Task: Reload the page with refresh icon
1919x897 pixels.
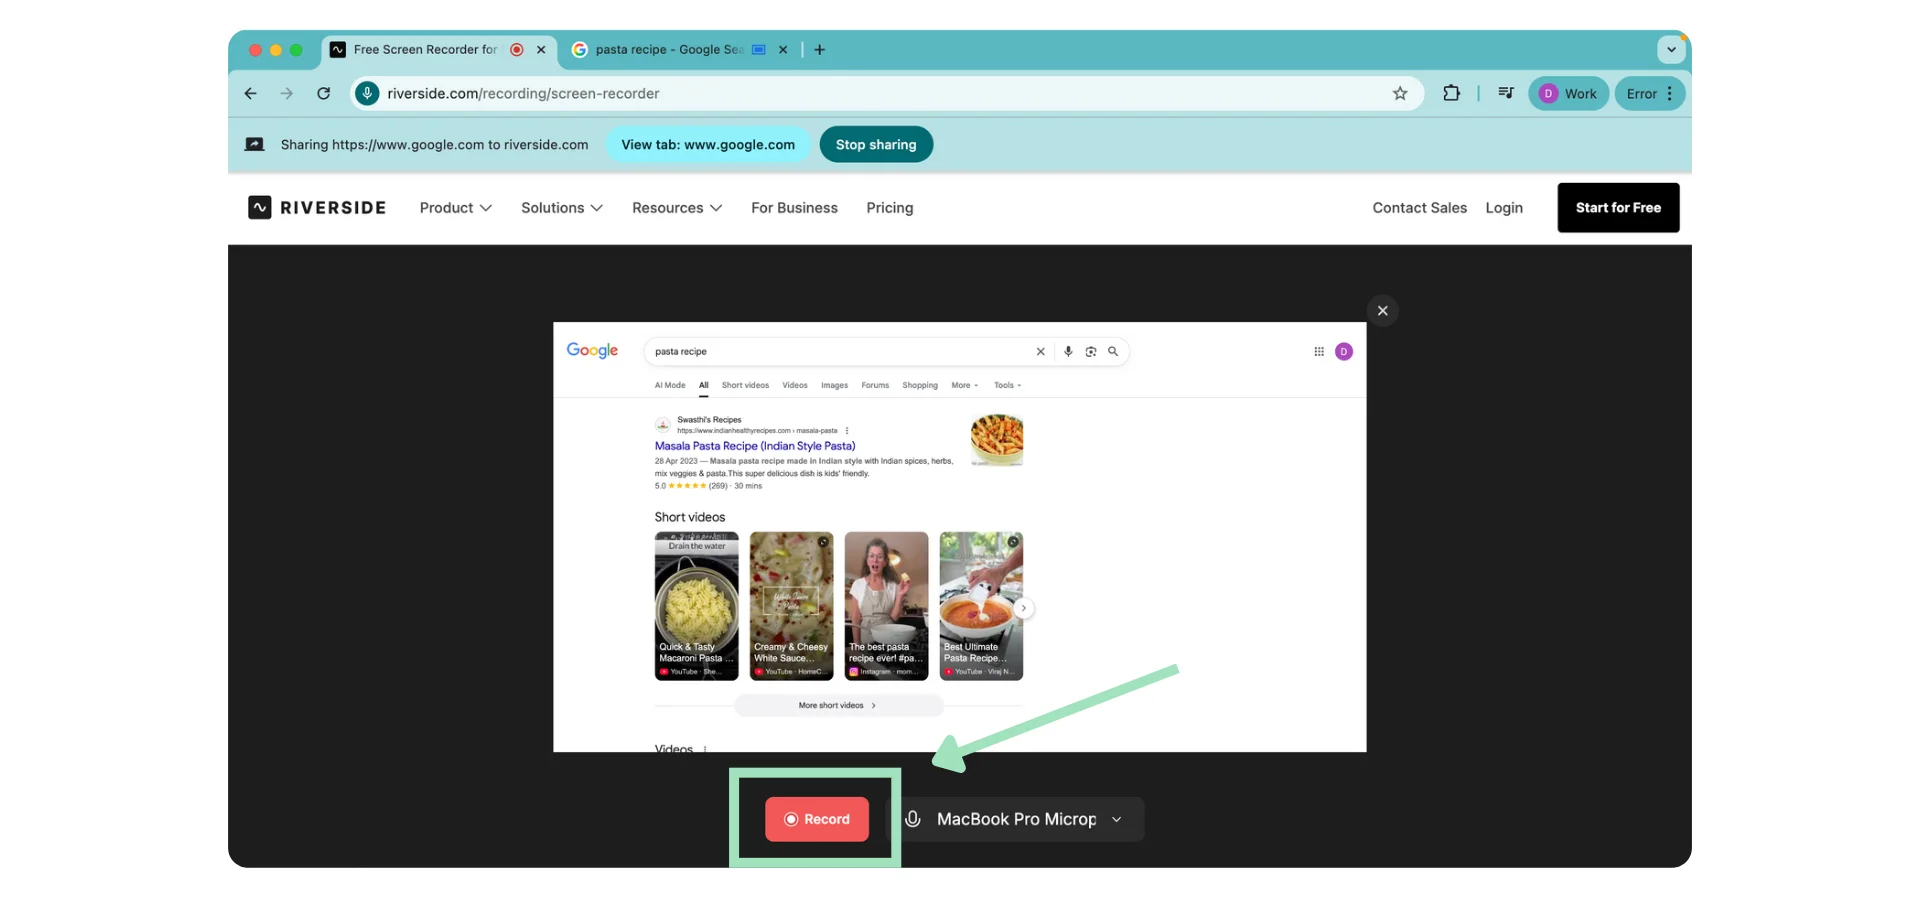Action: pos(323,94)
